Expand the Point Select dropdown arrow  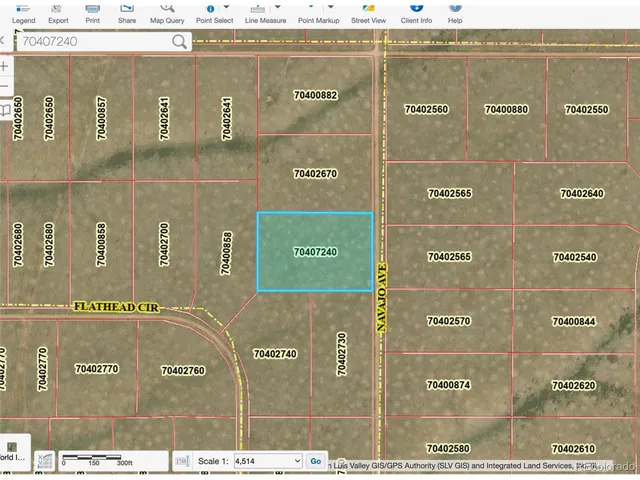point(227,7)
